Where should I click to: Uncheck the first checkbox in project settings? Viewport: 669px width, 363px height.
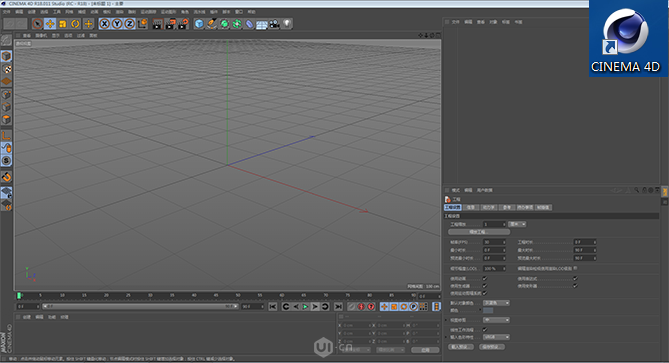click(x=485, y=278)
